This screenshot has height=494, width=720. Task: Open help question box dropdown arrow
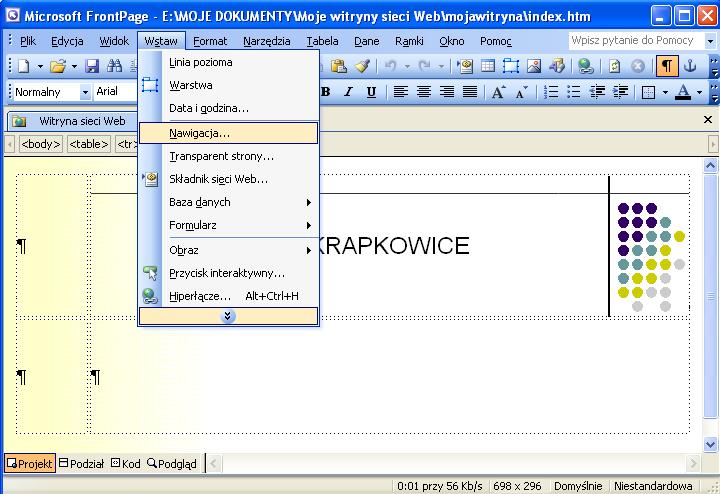tap(710, 41)
